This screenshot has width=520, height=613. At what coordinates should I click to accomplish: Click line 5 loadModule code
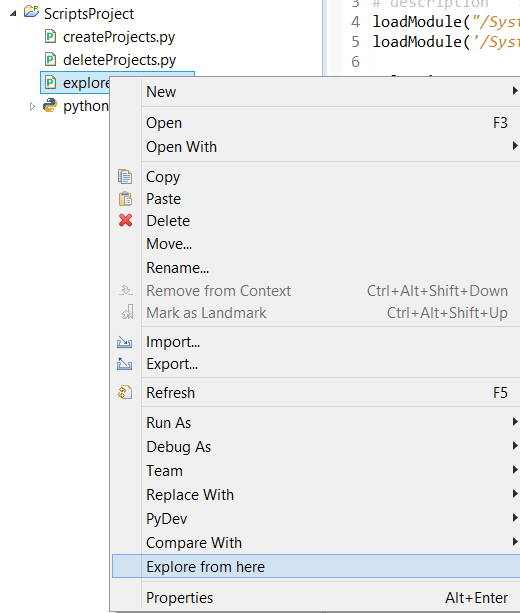pos(446,42)
